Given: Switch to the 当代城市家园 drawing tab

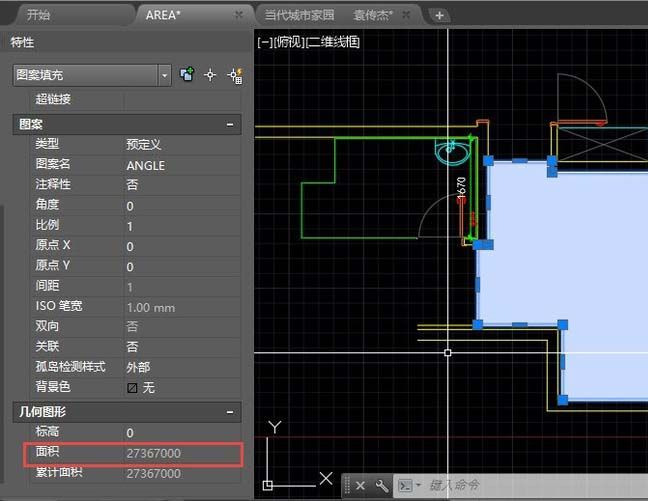Looking at the screenshot, I should click(299, 15).
